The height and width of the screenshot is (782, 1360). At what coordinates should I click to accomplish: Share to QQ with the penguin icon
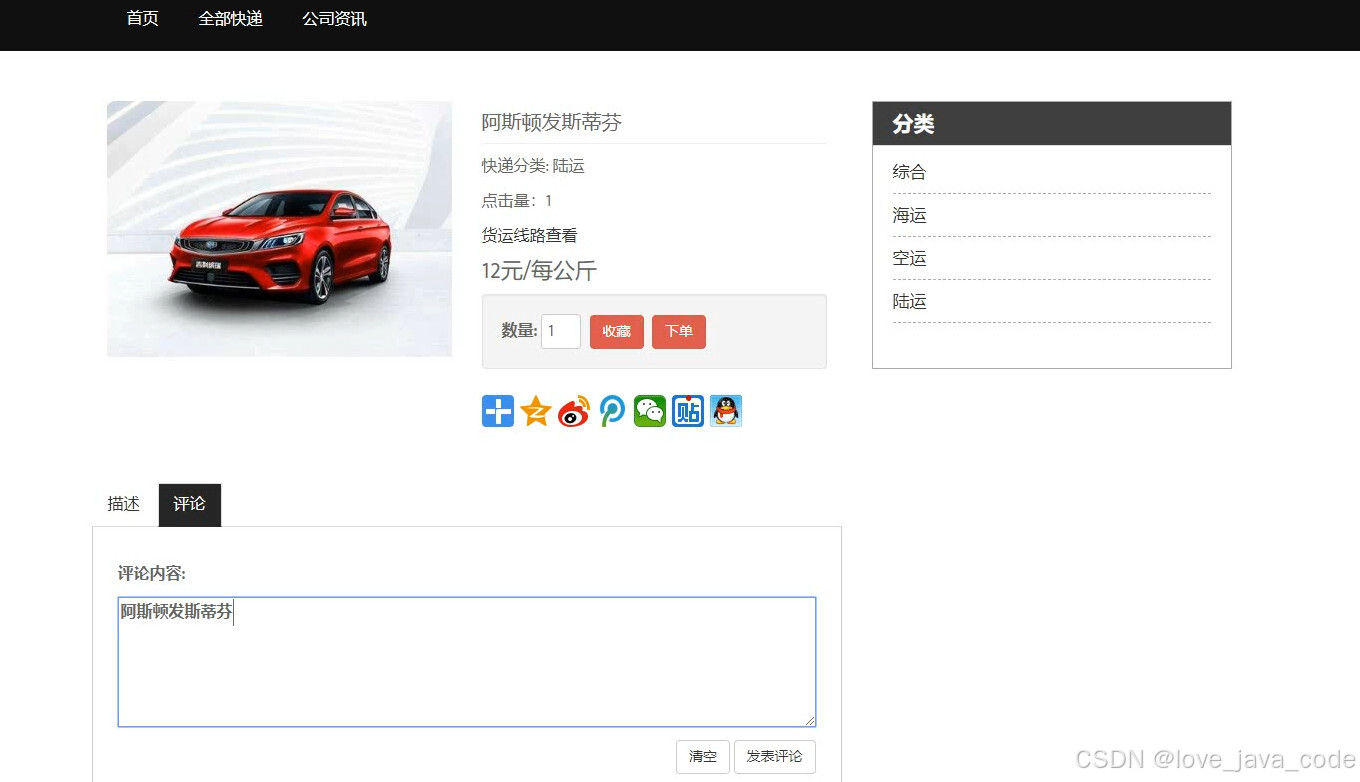tap(726, 411)
